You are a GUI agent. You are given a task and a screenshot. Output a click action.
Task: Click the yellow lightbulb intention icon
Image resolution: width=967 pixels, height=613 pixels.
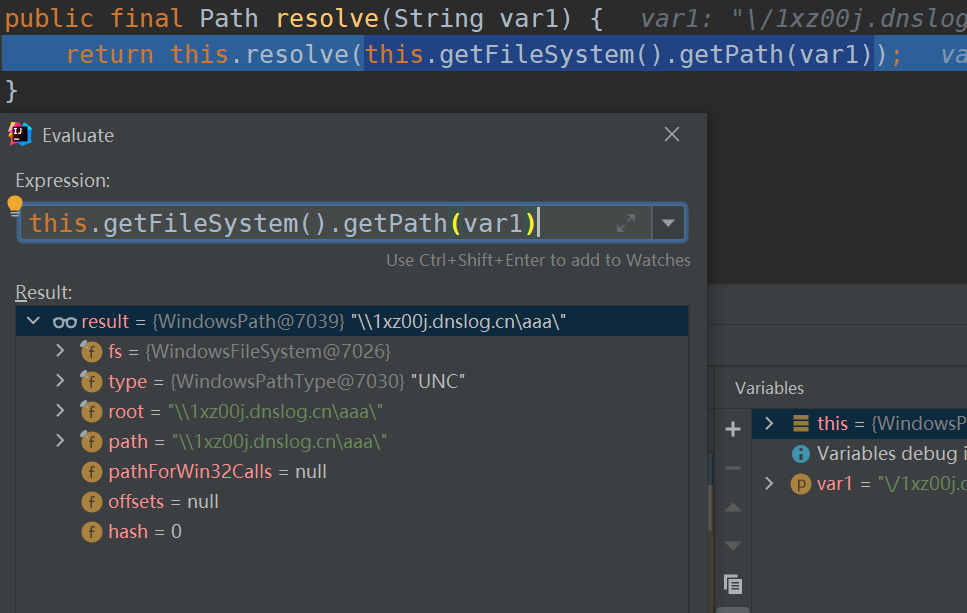tap(15, 205)
